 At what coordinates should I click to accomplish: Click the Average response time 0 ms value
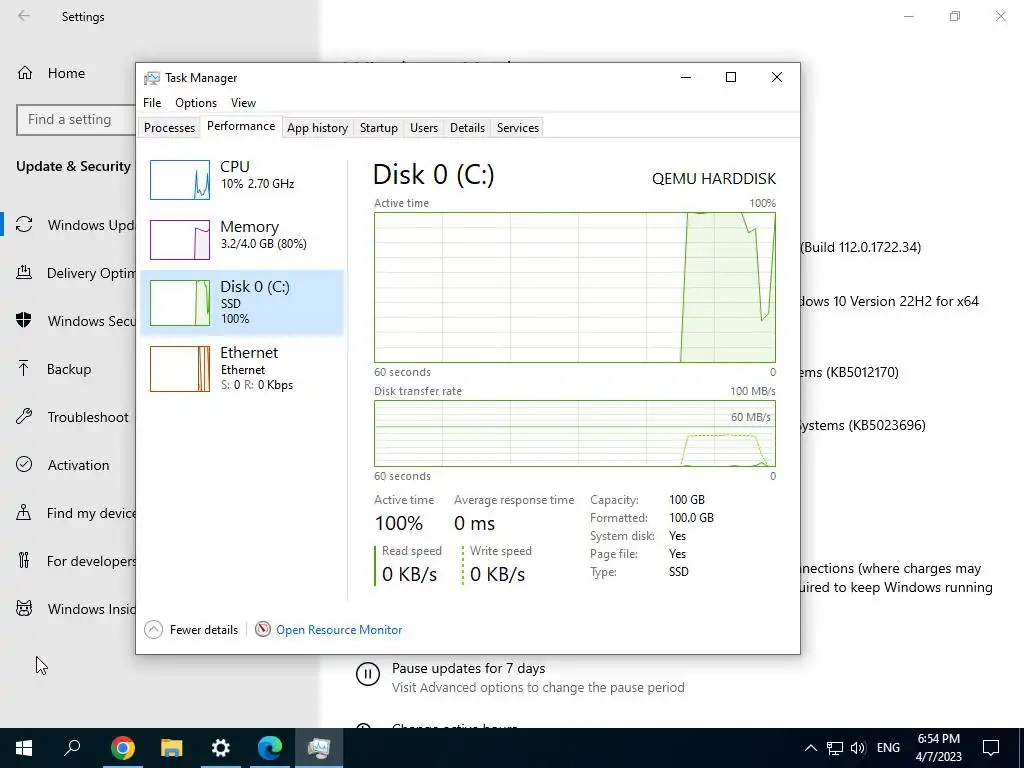[474, 523]
